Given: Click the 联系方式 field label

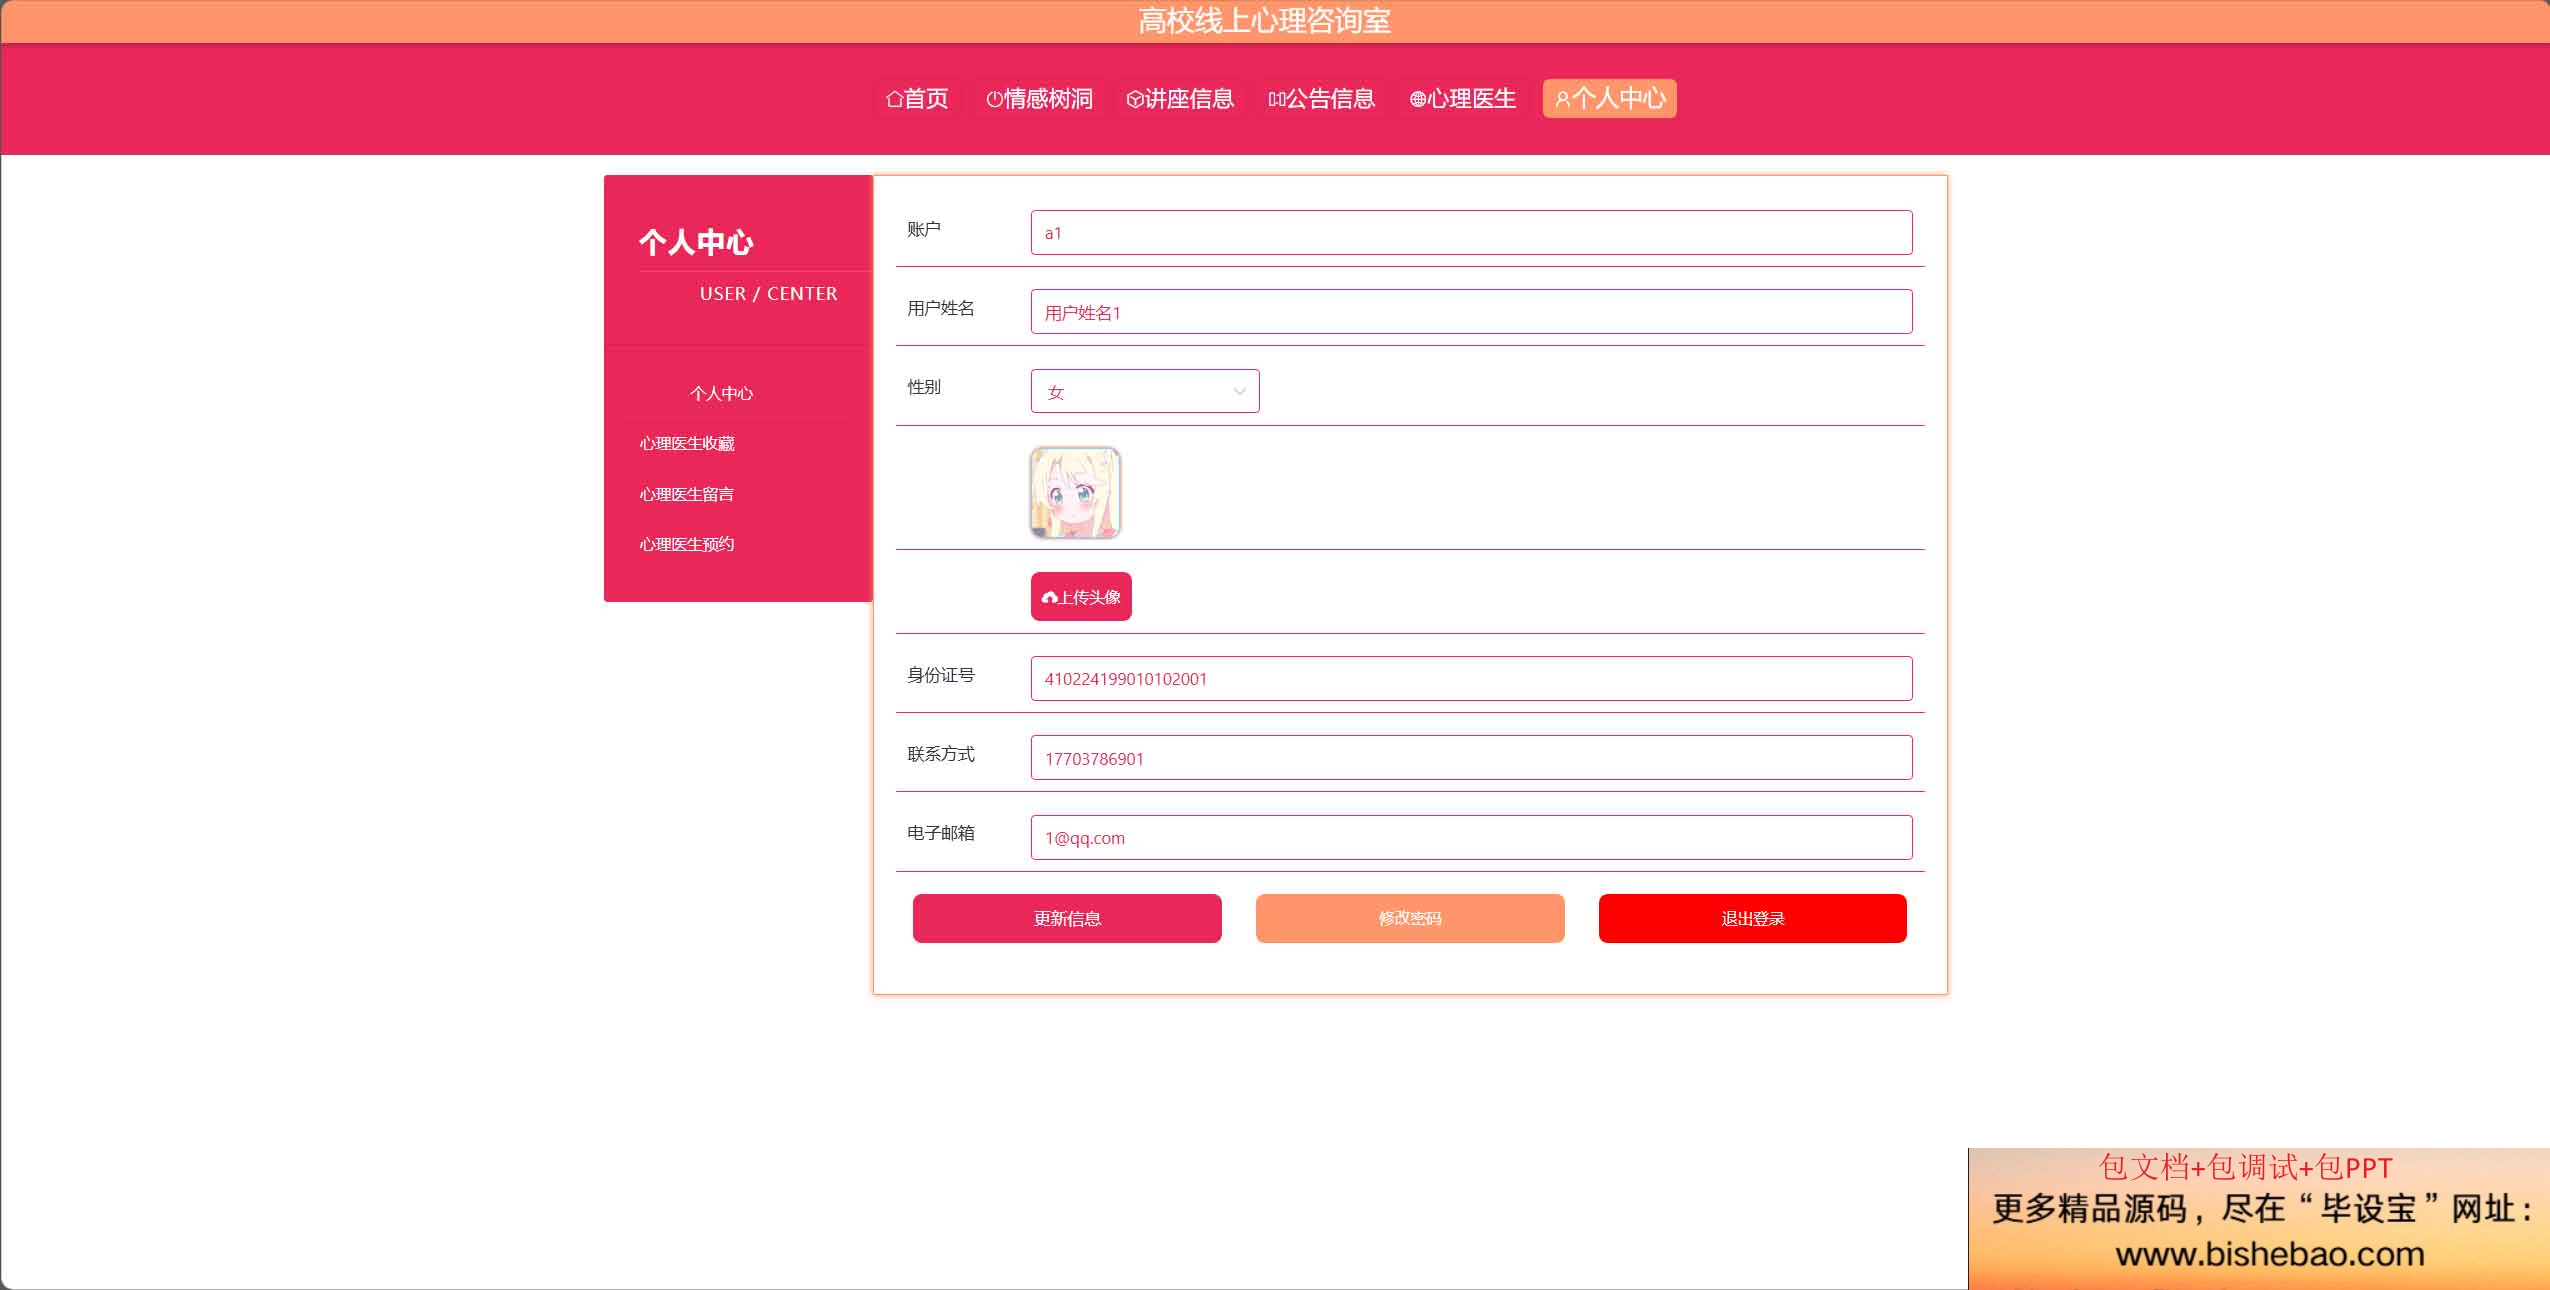Looking at the screenshot, I should coord(941,755).
